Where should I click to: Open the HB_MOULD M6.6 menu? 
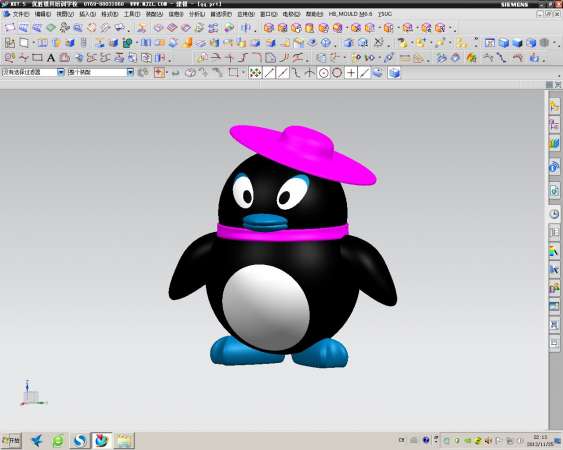tap(350, 14)
